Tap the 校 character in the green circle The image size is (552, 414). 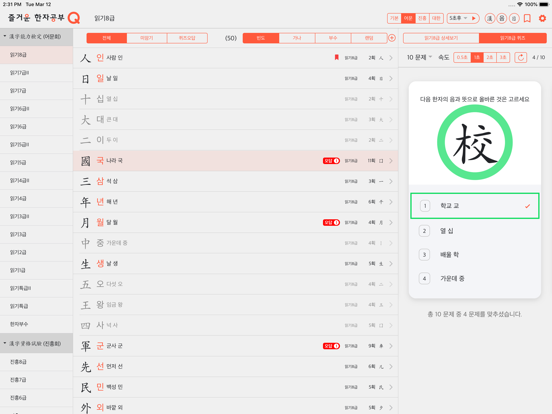point(475,143)
